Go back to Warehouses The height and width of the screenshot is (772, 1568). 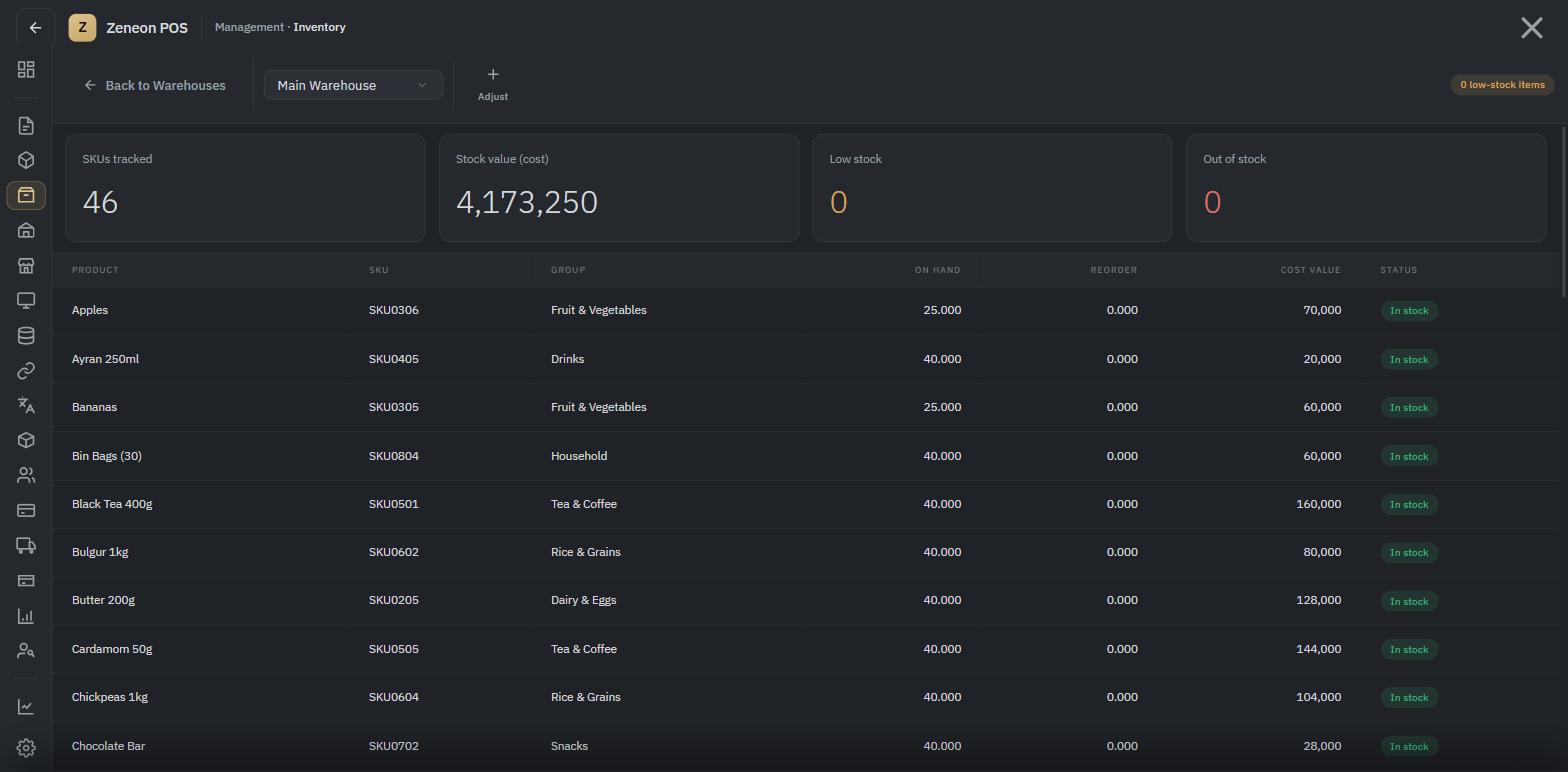tap(155, 85)
